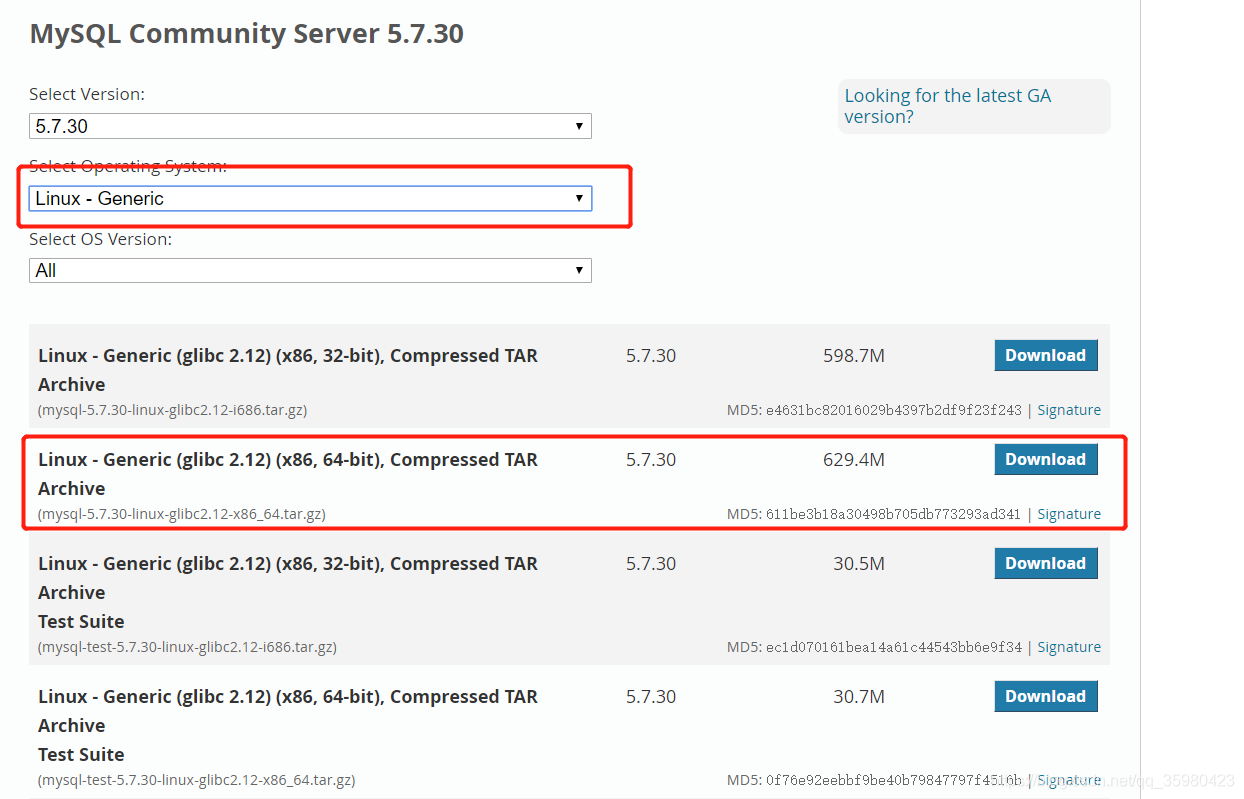Open Signature link for mysql-5.7.30 i686 archive
1244x799 pixels.
pos(1069,410)
